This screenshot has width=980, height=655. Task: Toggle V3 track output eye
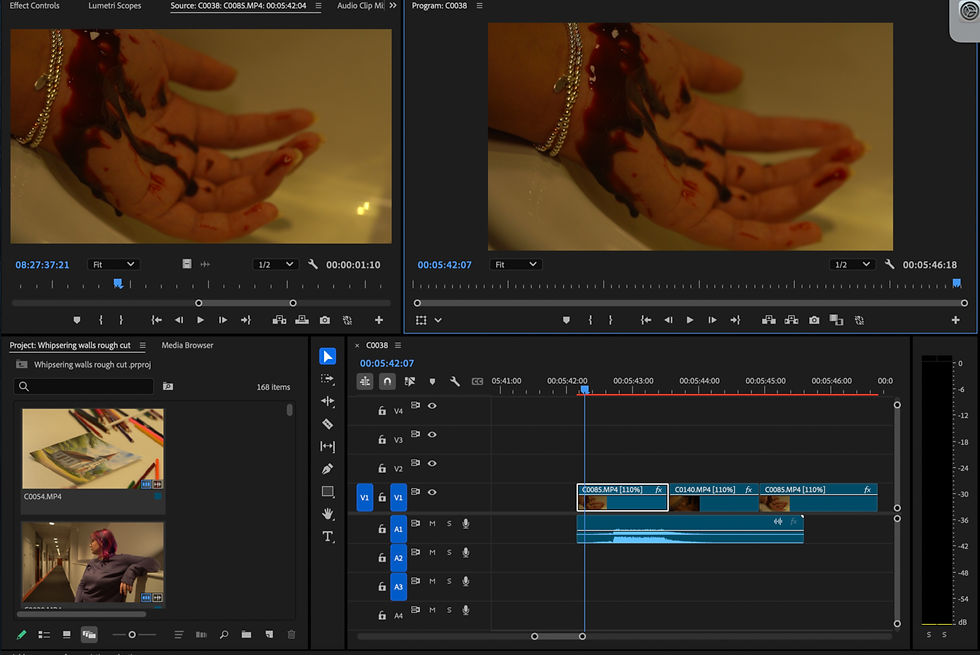click(432, 434)
